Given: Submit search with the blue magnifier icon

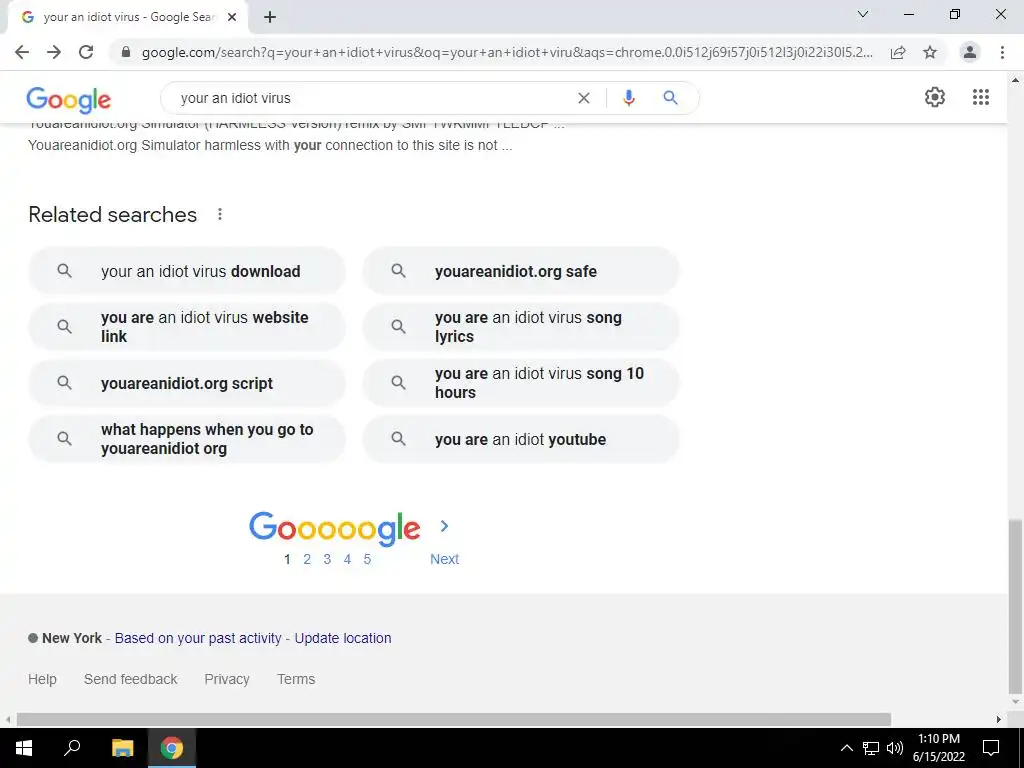Looking at the screenshot, I should [670, 98].
